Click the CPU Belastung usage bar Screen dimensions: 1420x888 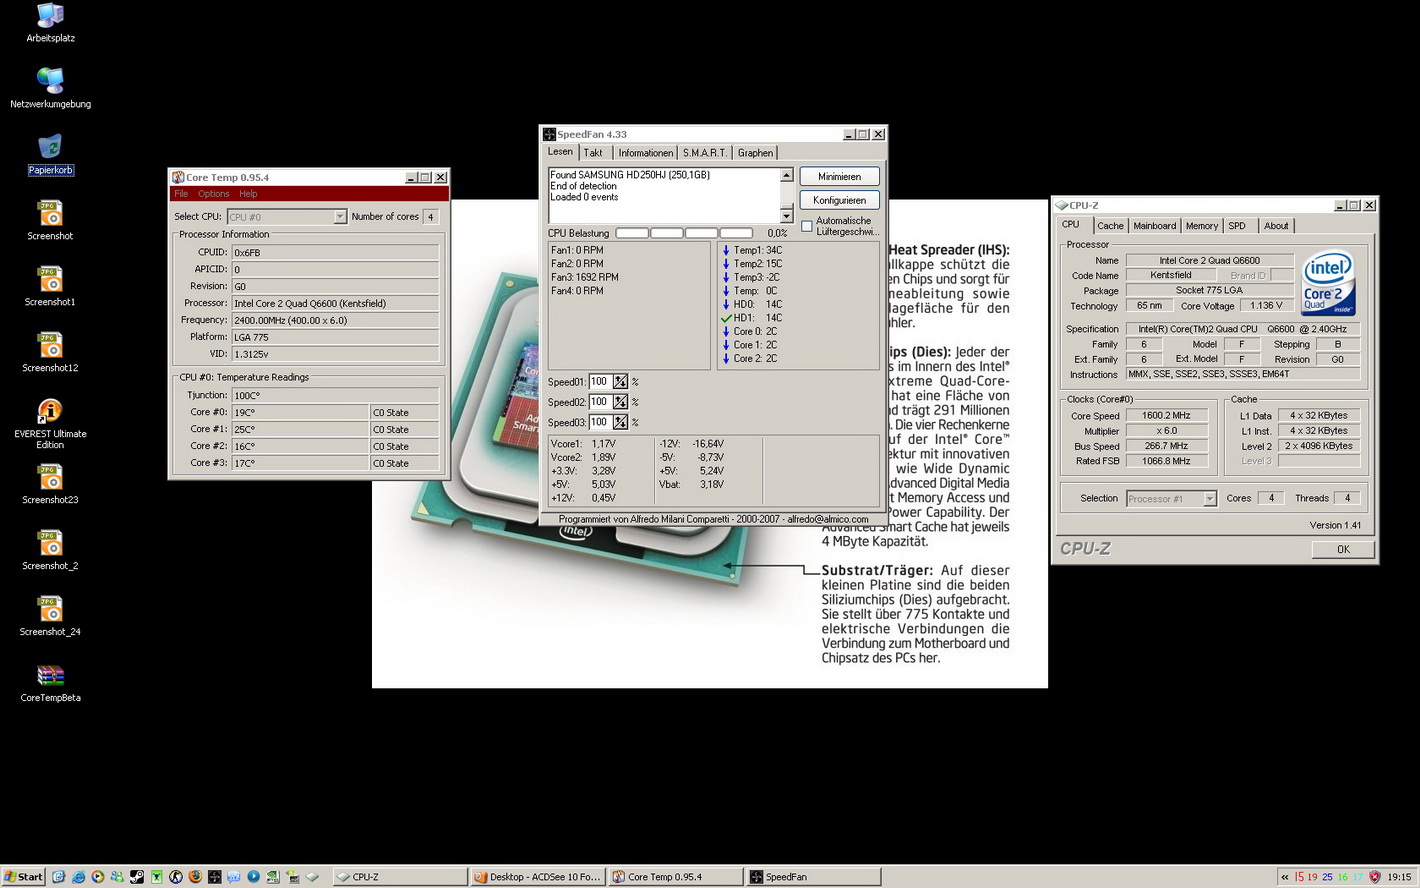point(684,233)
